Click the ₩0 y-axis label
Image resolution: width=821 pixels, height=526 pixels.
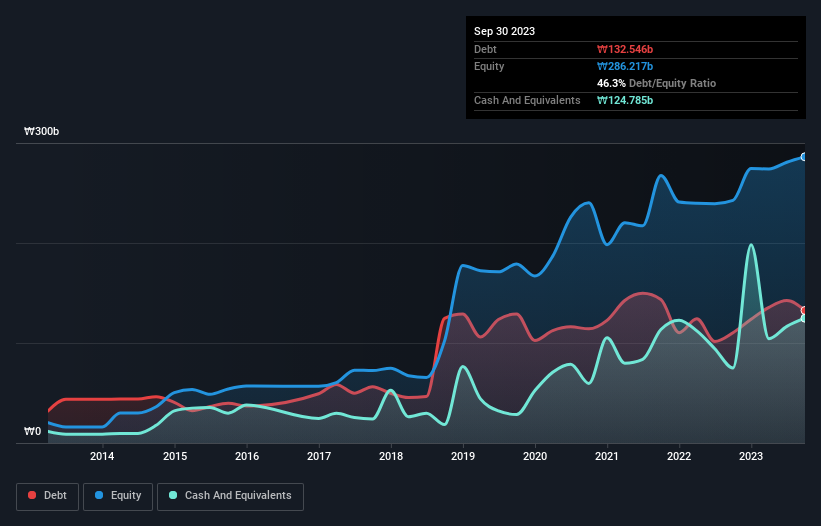[x=32, y=431]
